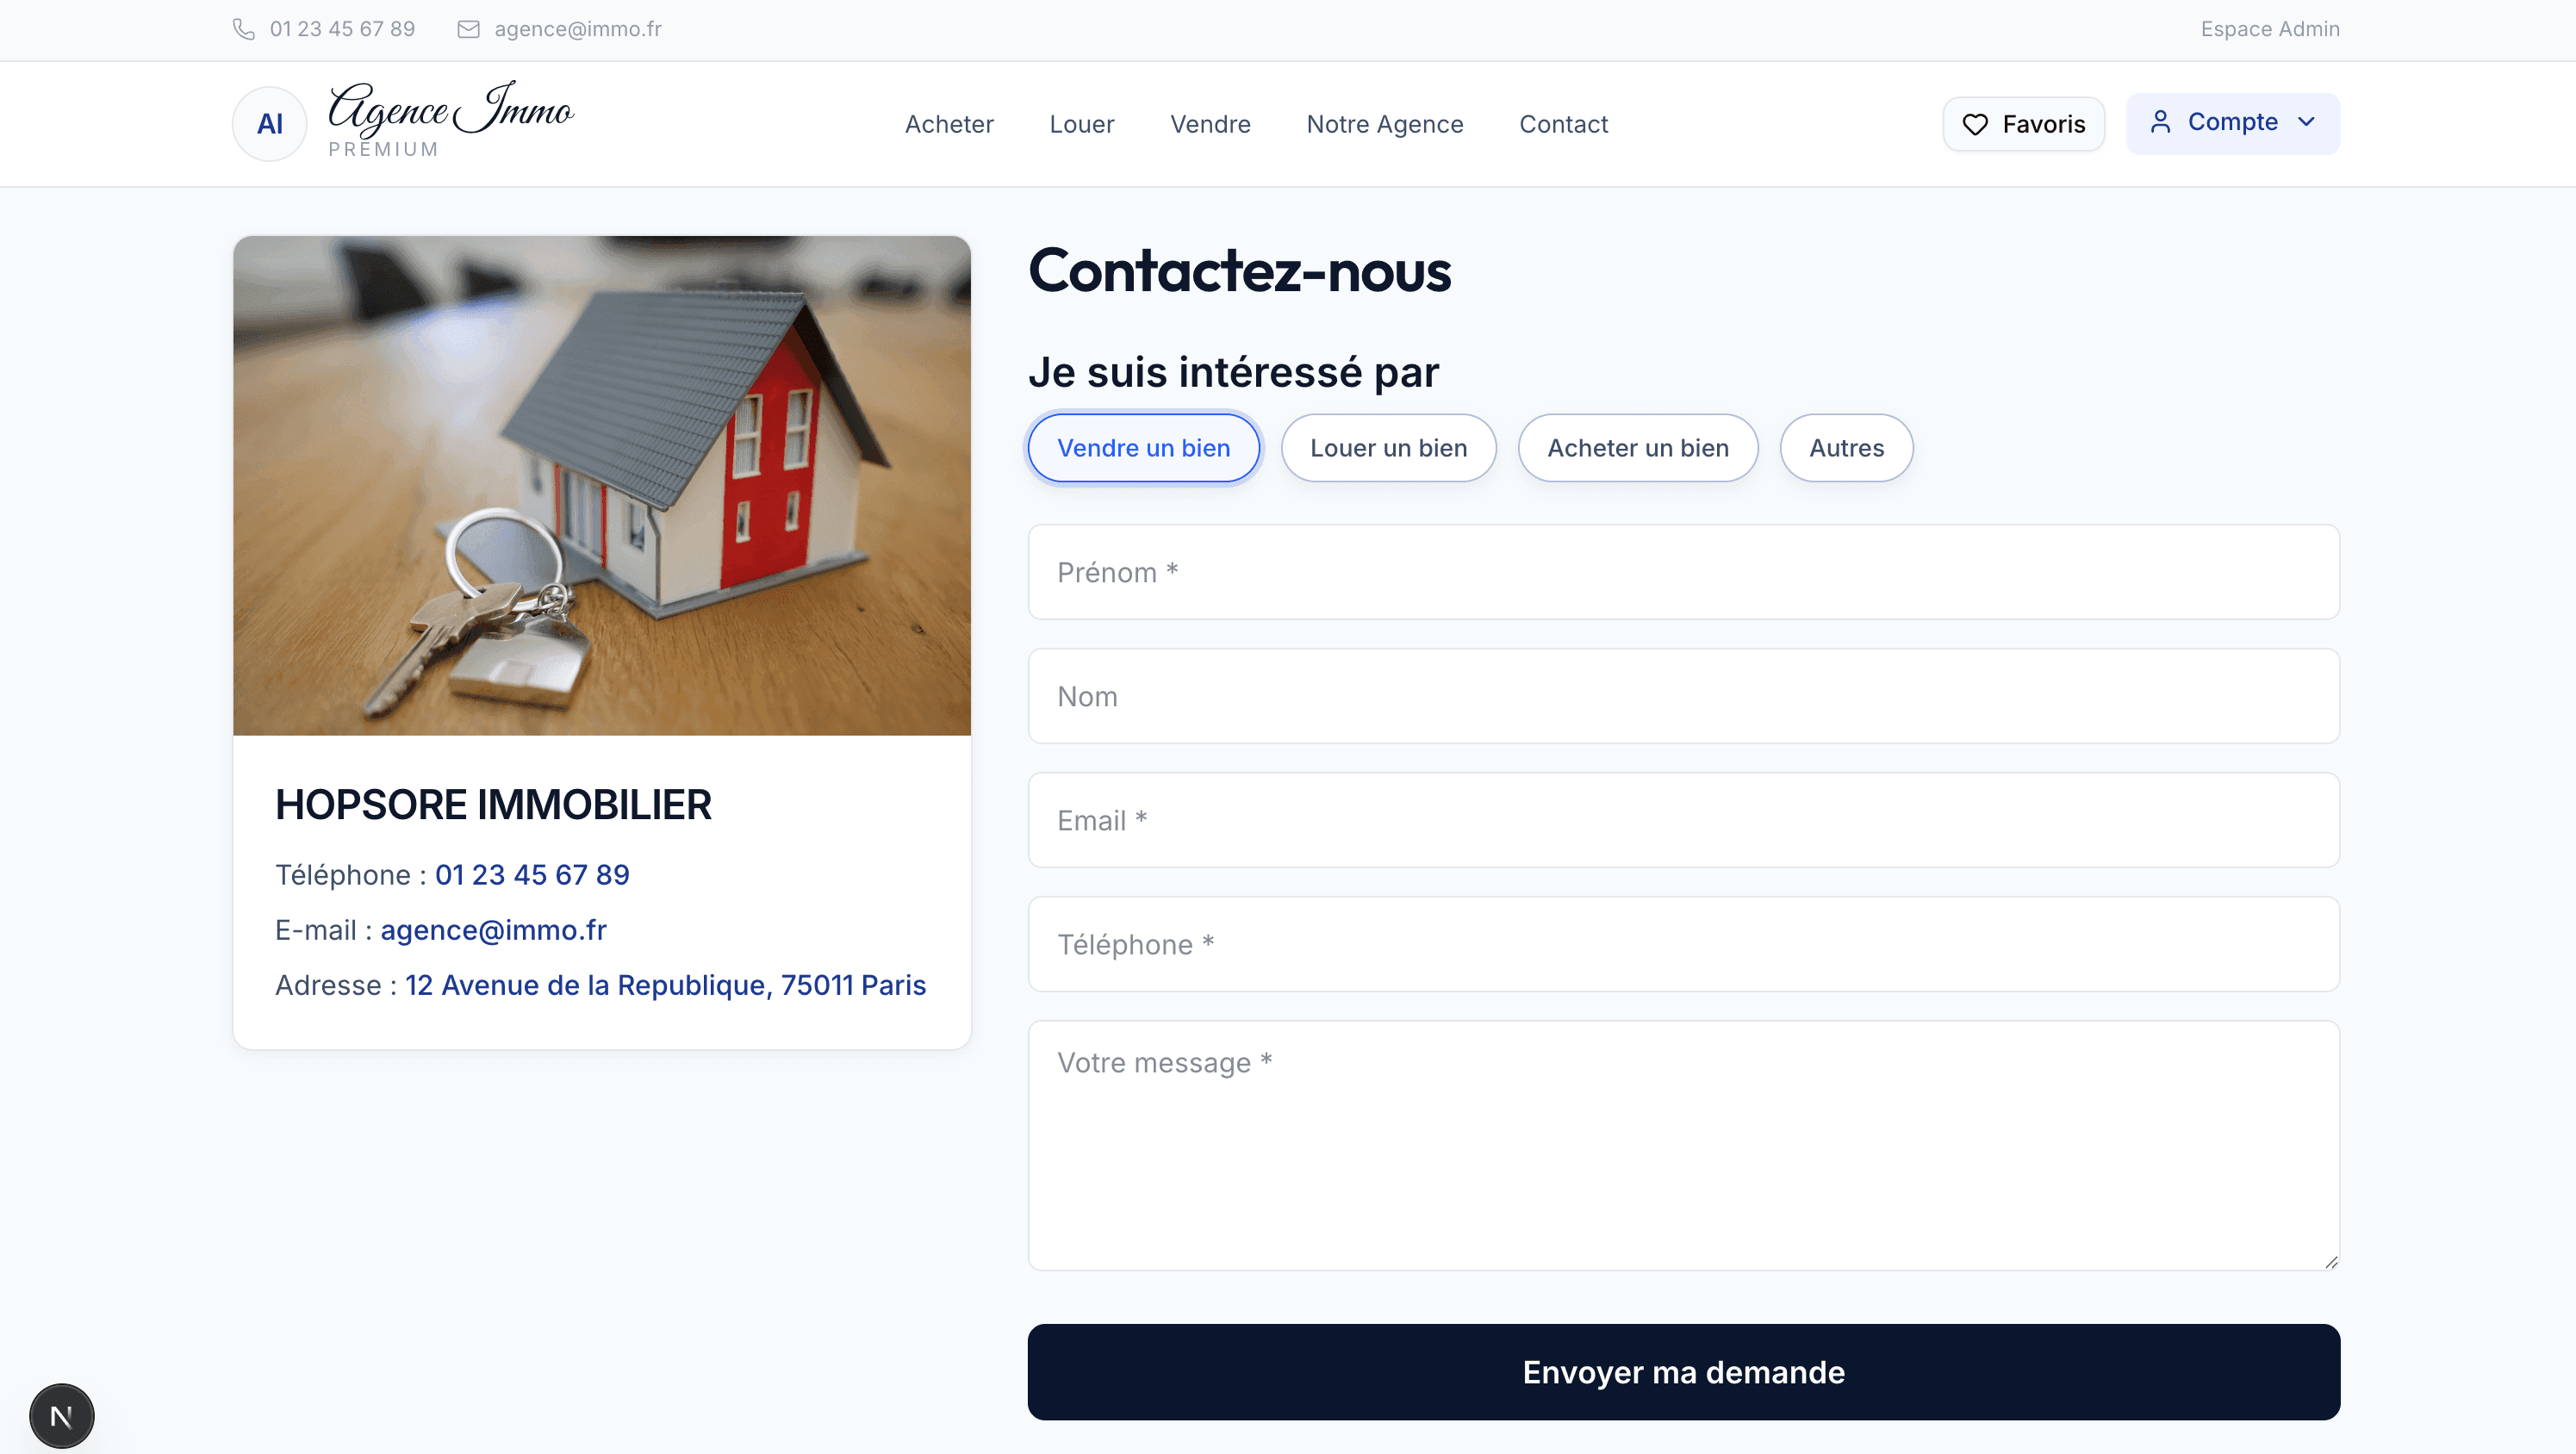Submit via "Envoyer ma demande" button
This screenshot has width=2576, height=1454.
pos(1683,1372)
